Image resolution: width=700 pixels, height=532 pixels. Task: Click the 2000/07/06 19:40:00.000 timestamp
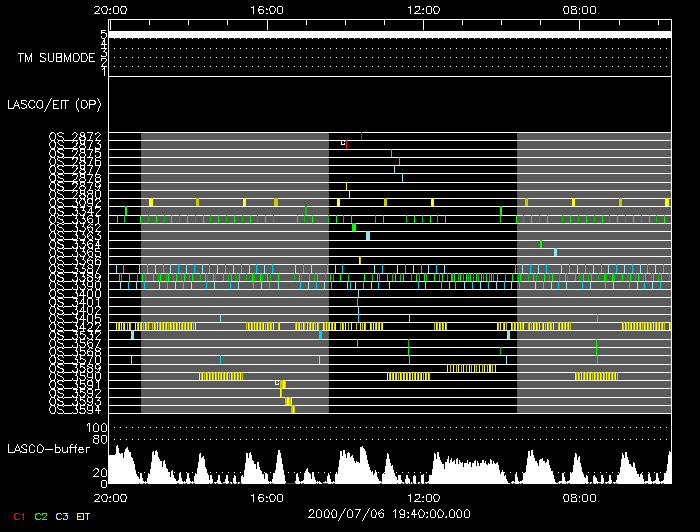(389, 513)
